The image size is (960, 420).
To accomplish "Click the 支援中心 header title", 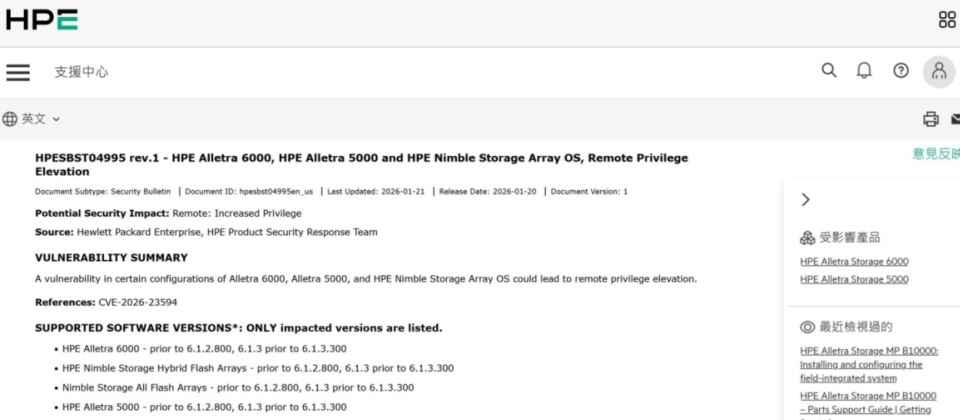I will pyautogui.click(x=81, y=72).
